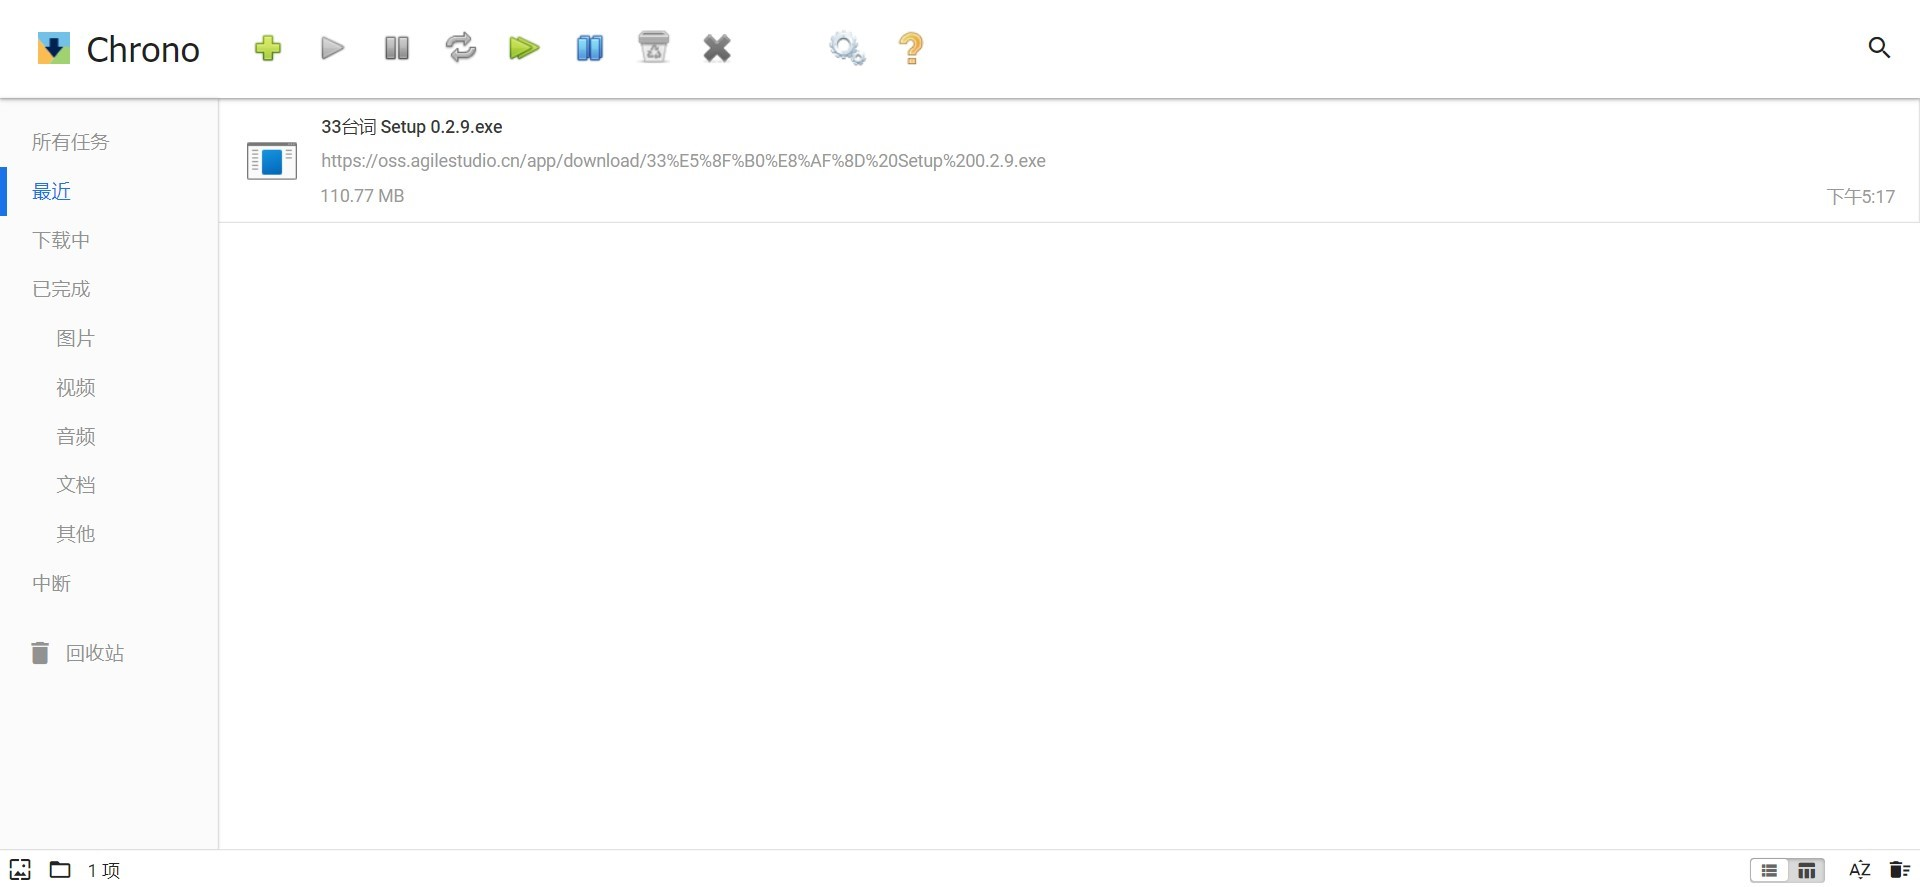
Task: Open the 文档 category
Action: (75, 485)
